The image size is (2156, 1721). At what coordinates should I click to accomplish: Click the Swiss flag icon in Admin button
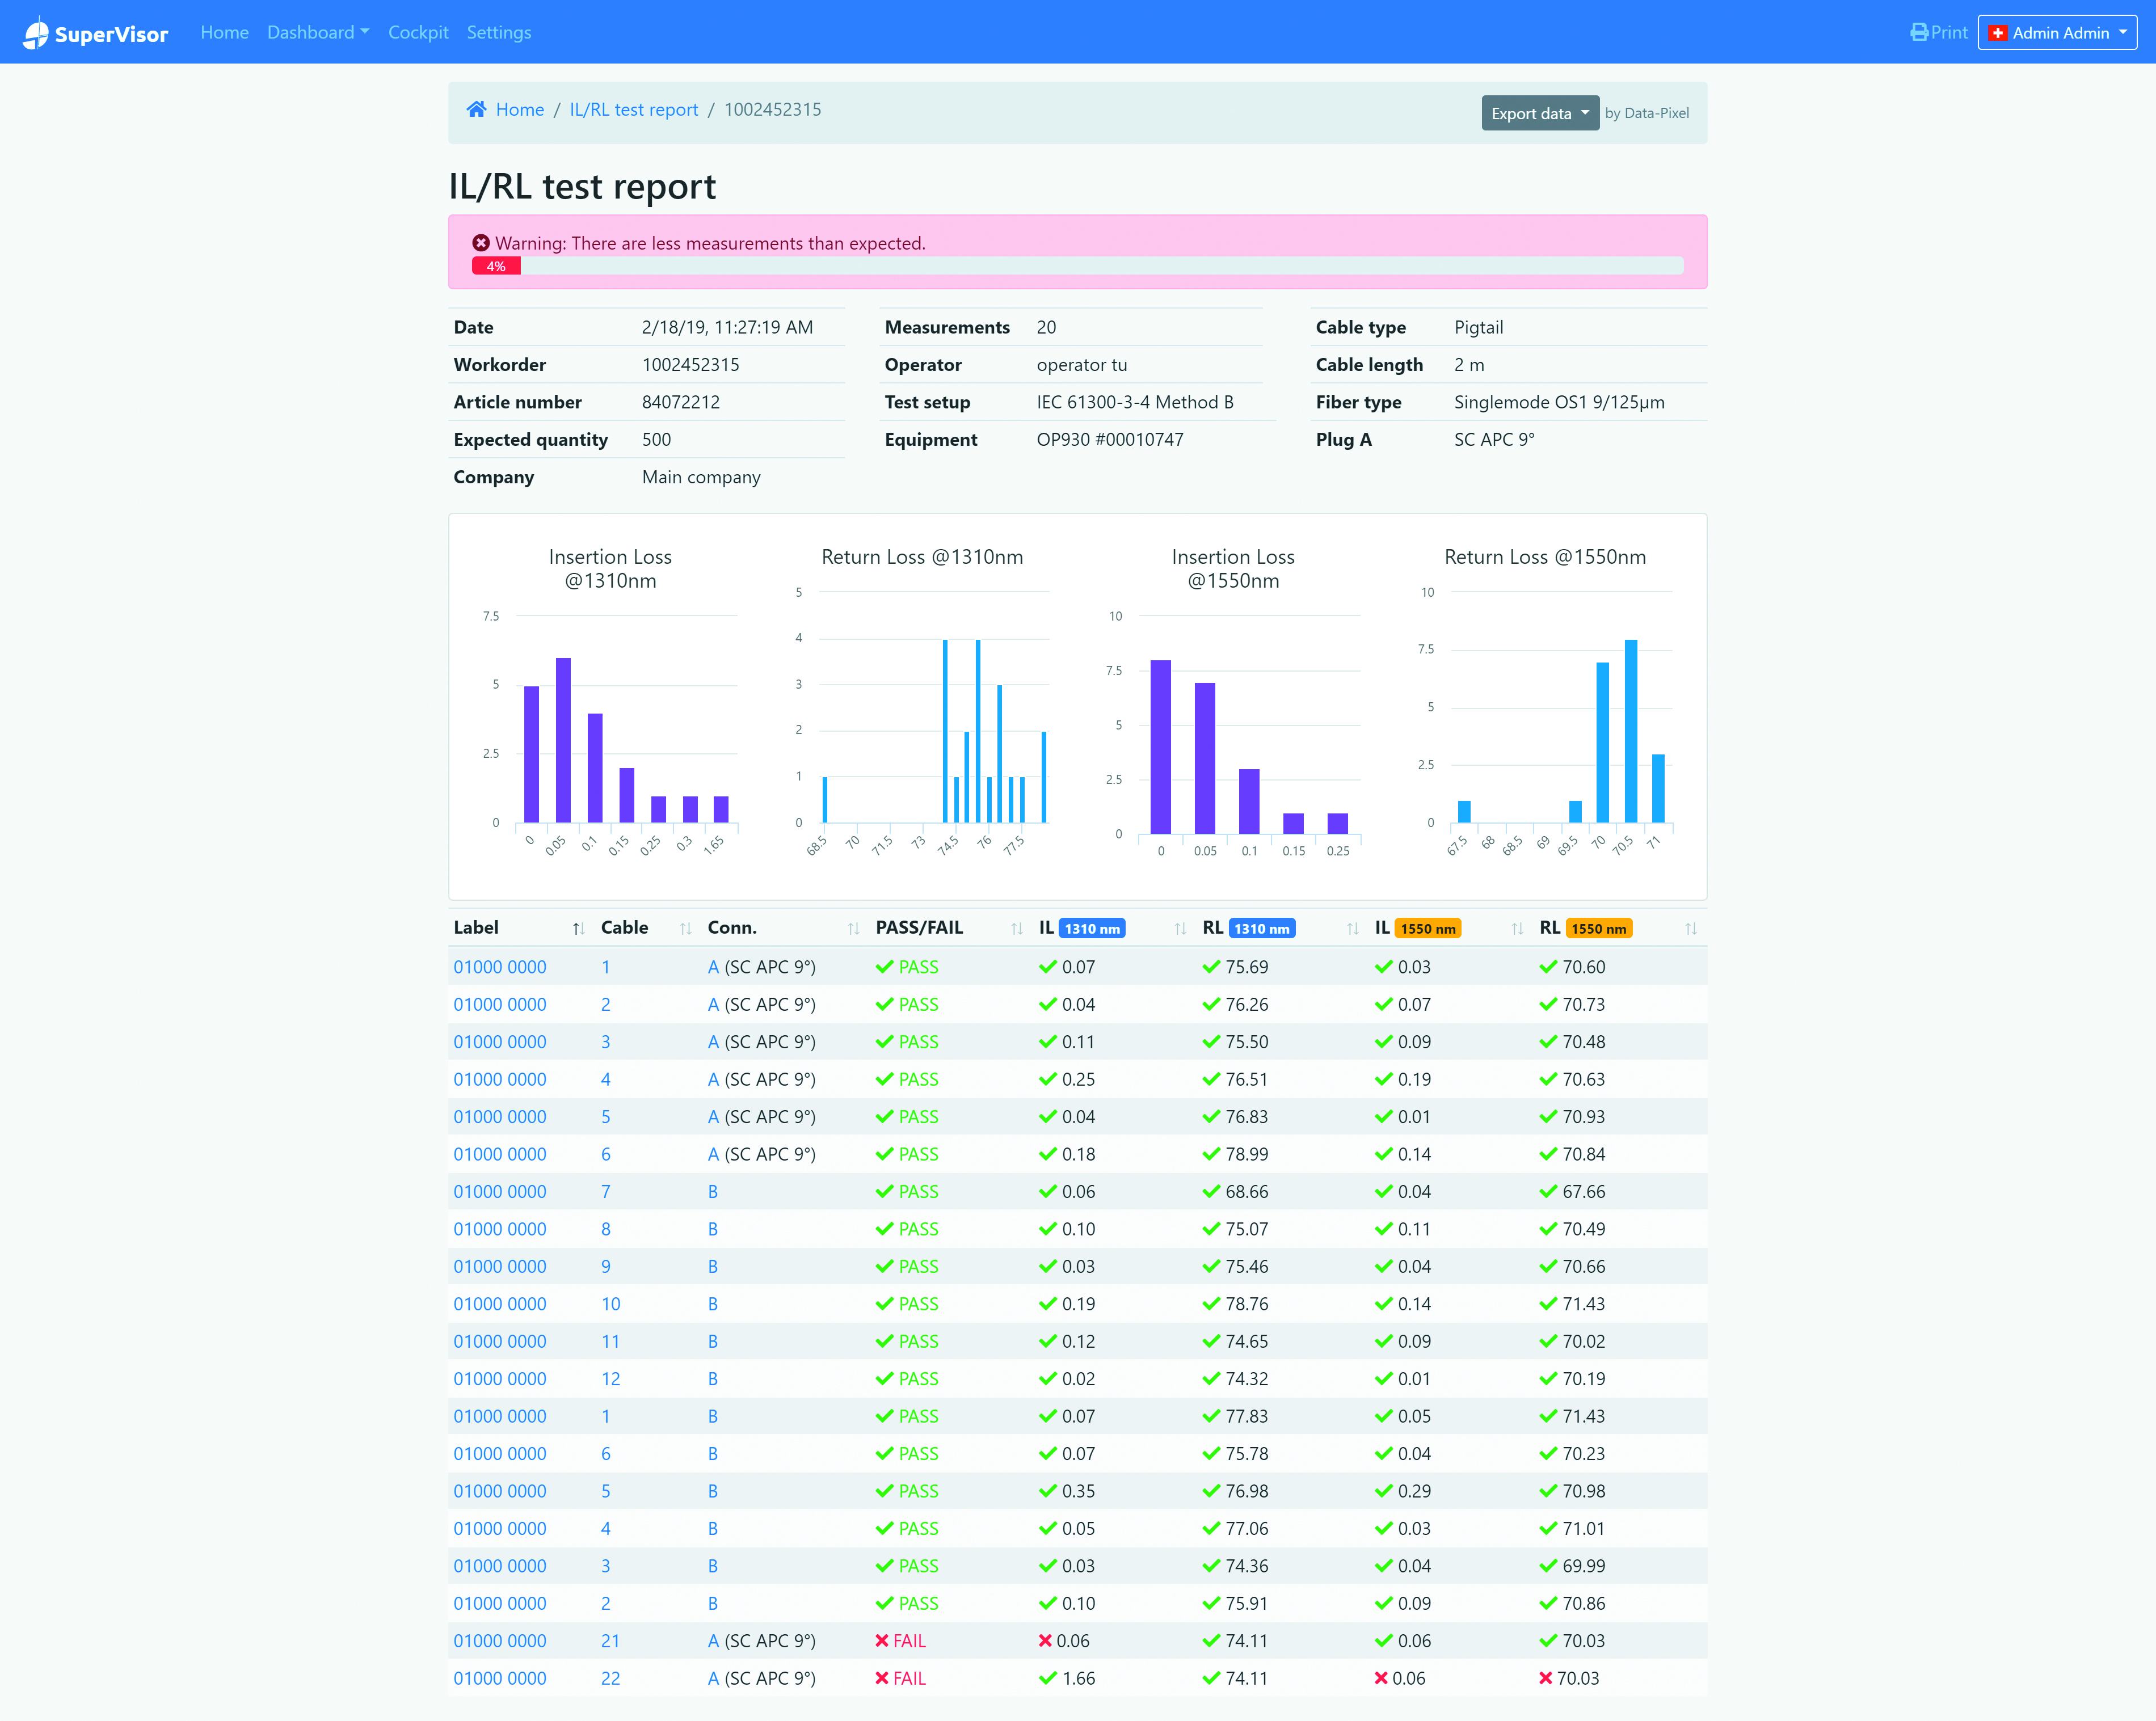click(x=1997, y=33)
